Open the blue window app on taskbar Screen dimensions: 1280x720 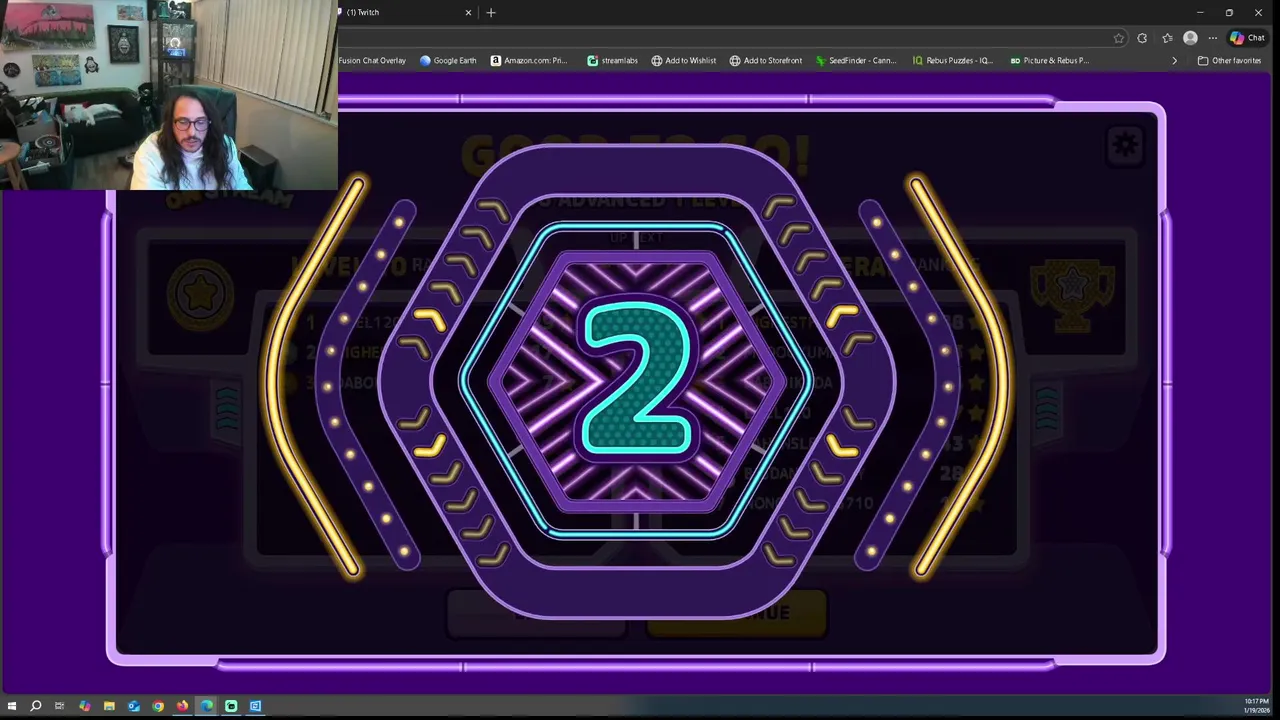(x=255, y=706)
